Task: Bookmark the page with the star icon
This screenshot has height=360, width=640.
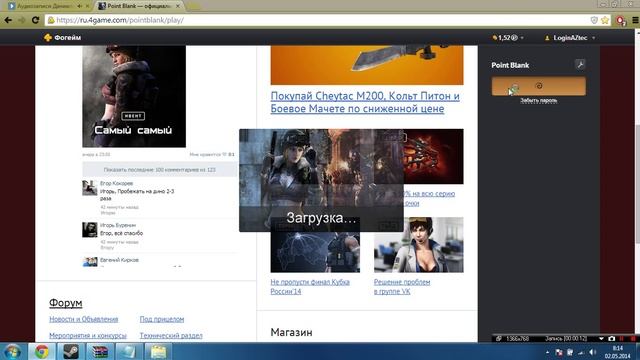Action: [x=605, y=20]
